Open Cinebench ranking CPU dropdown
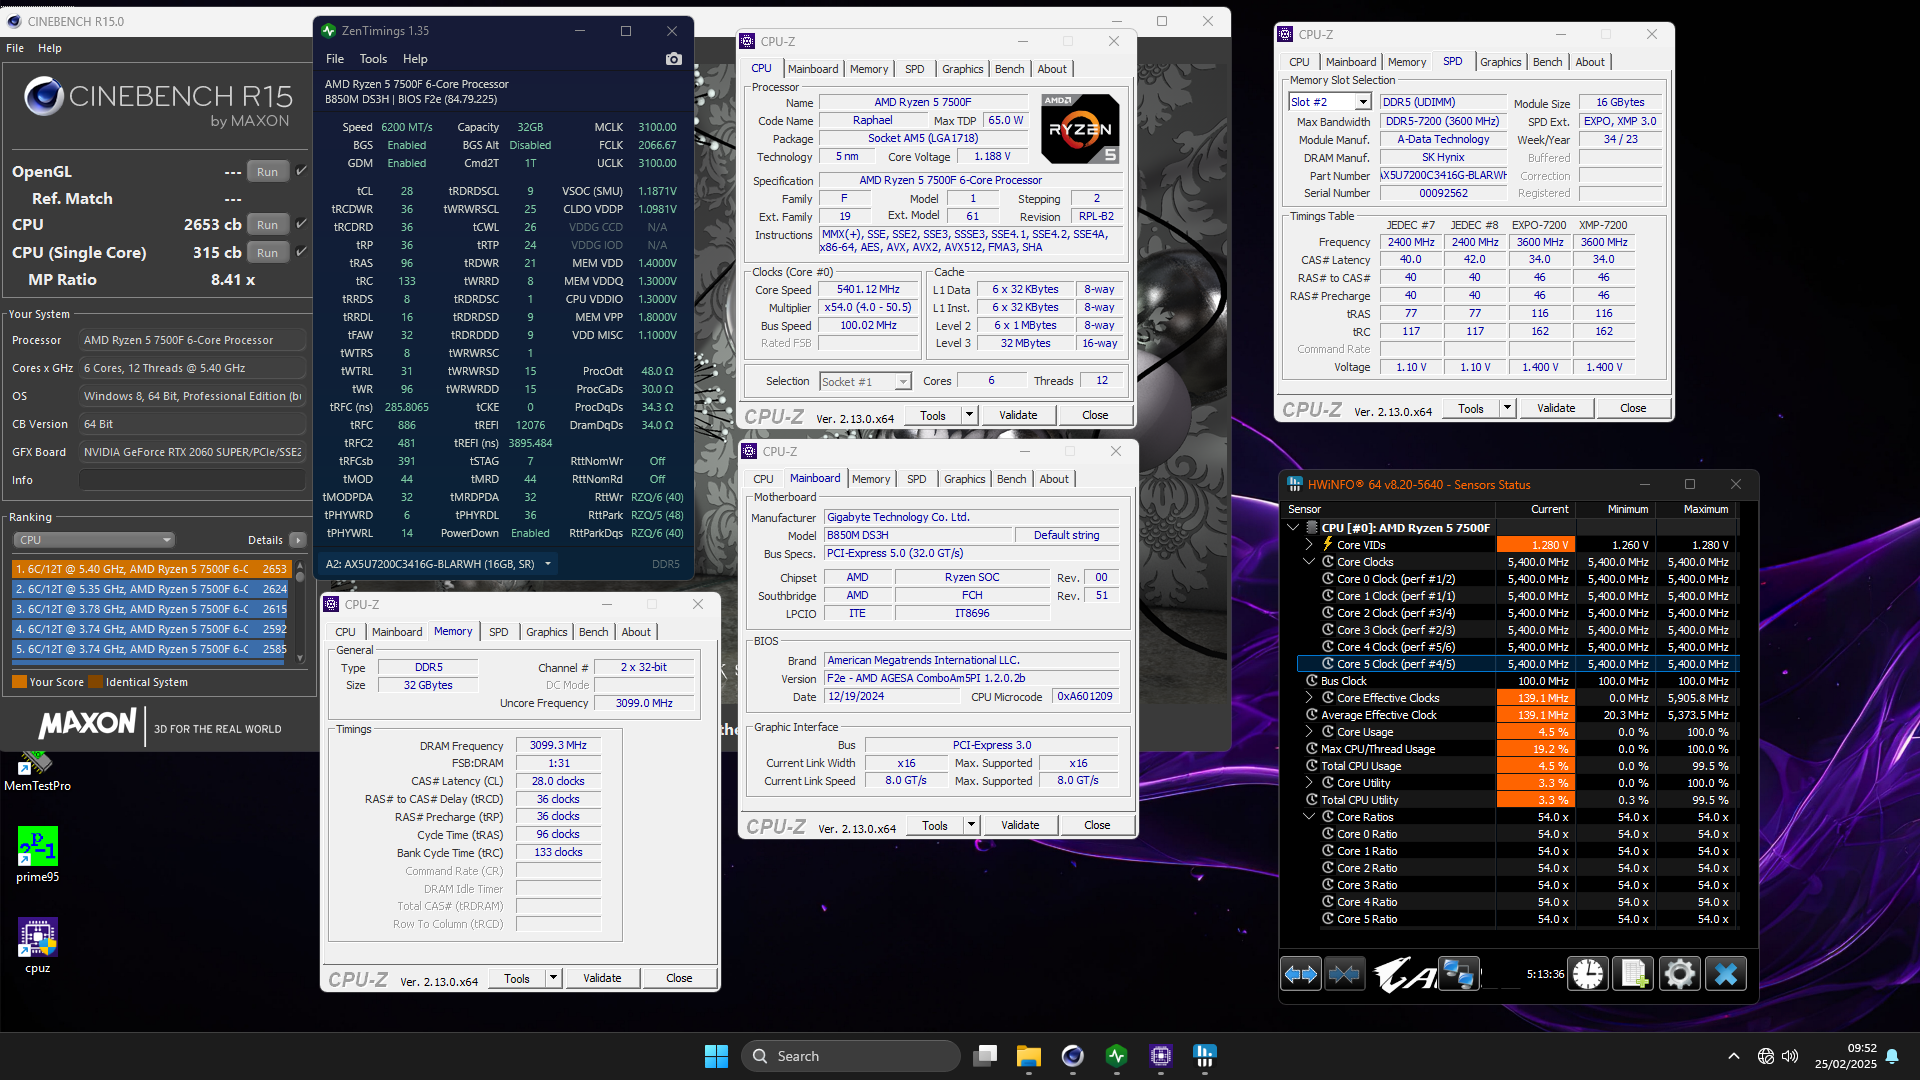This screenshot has height=1080, width=1920. point(94,540)
